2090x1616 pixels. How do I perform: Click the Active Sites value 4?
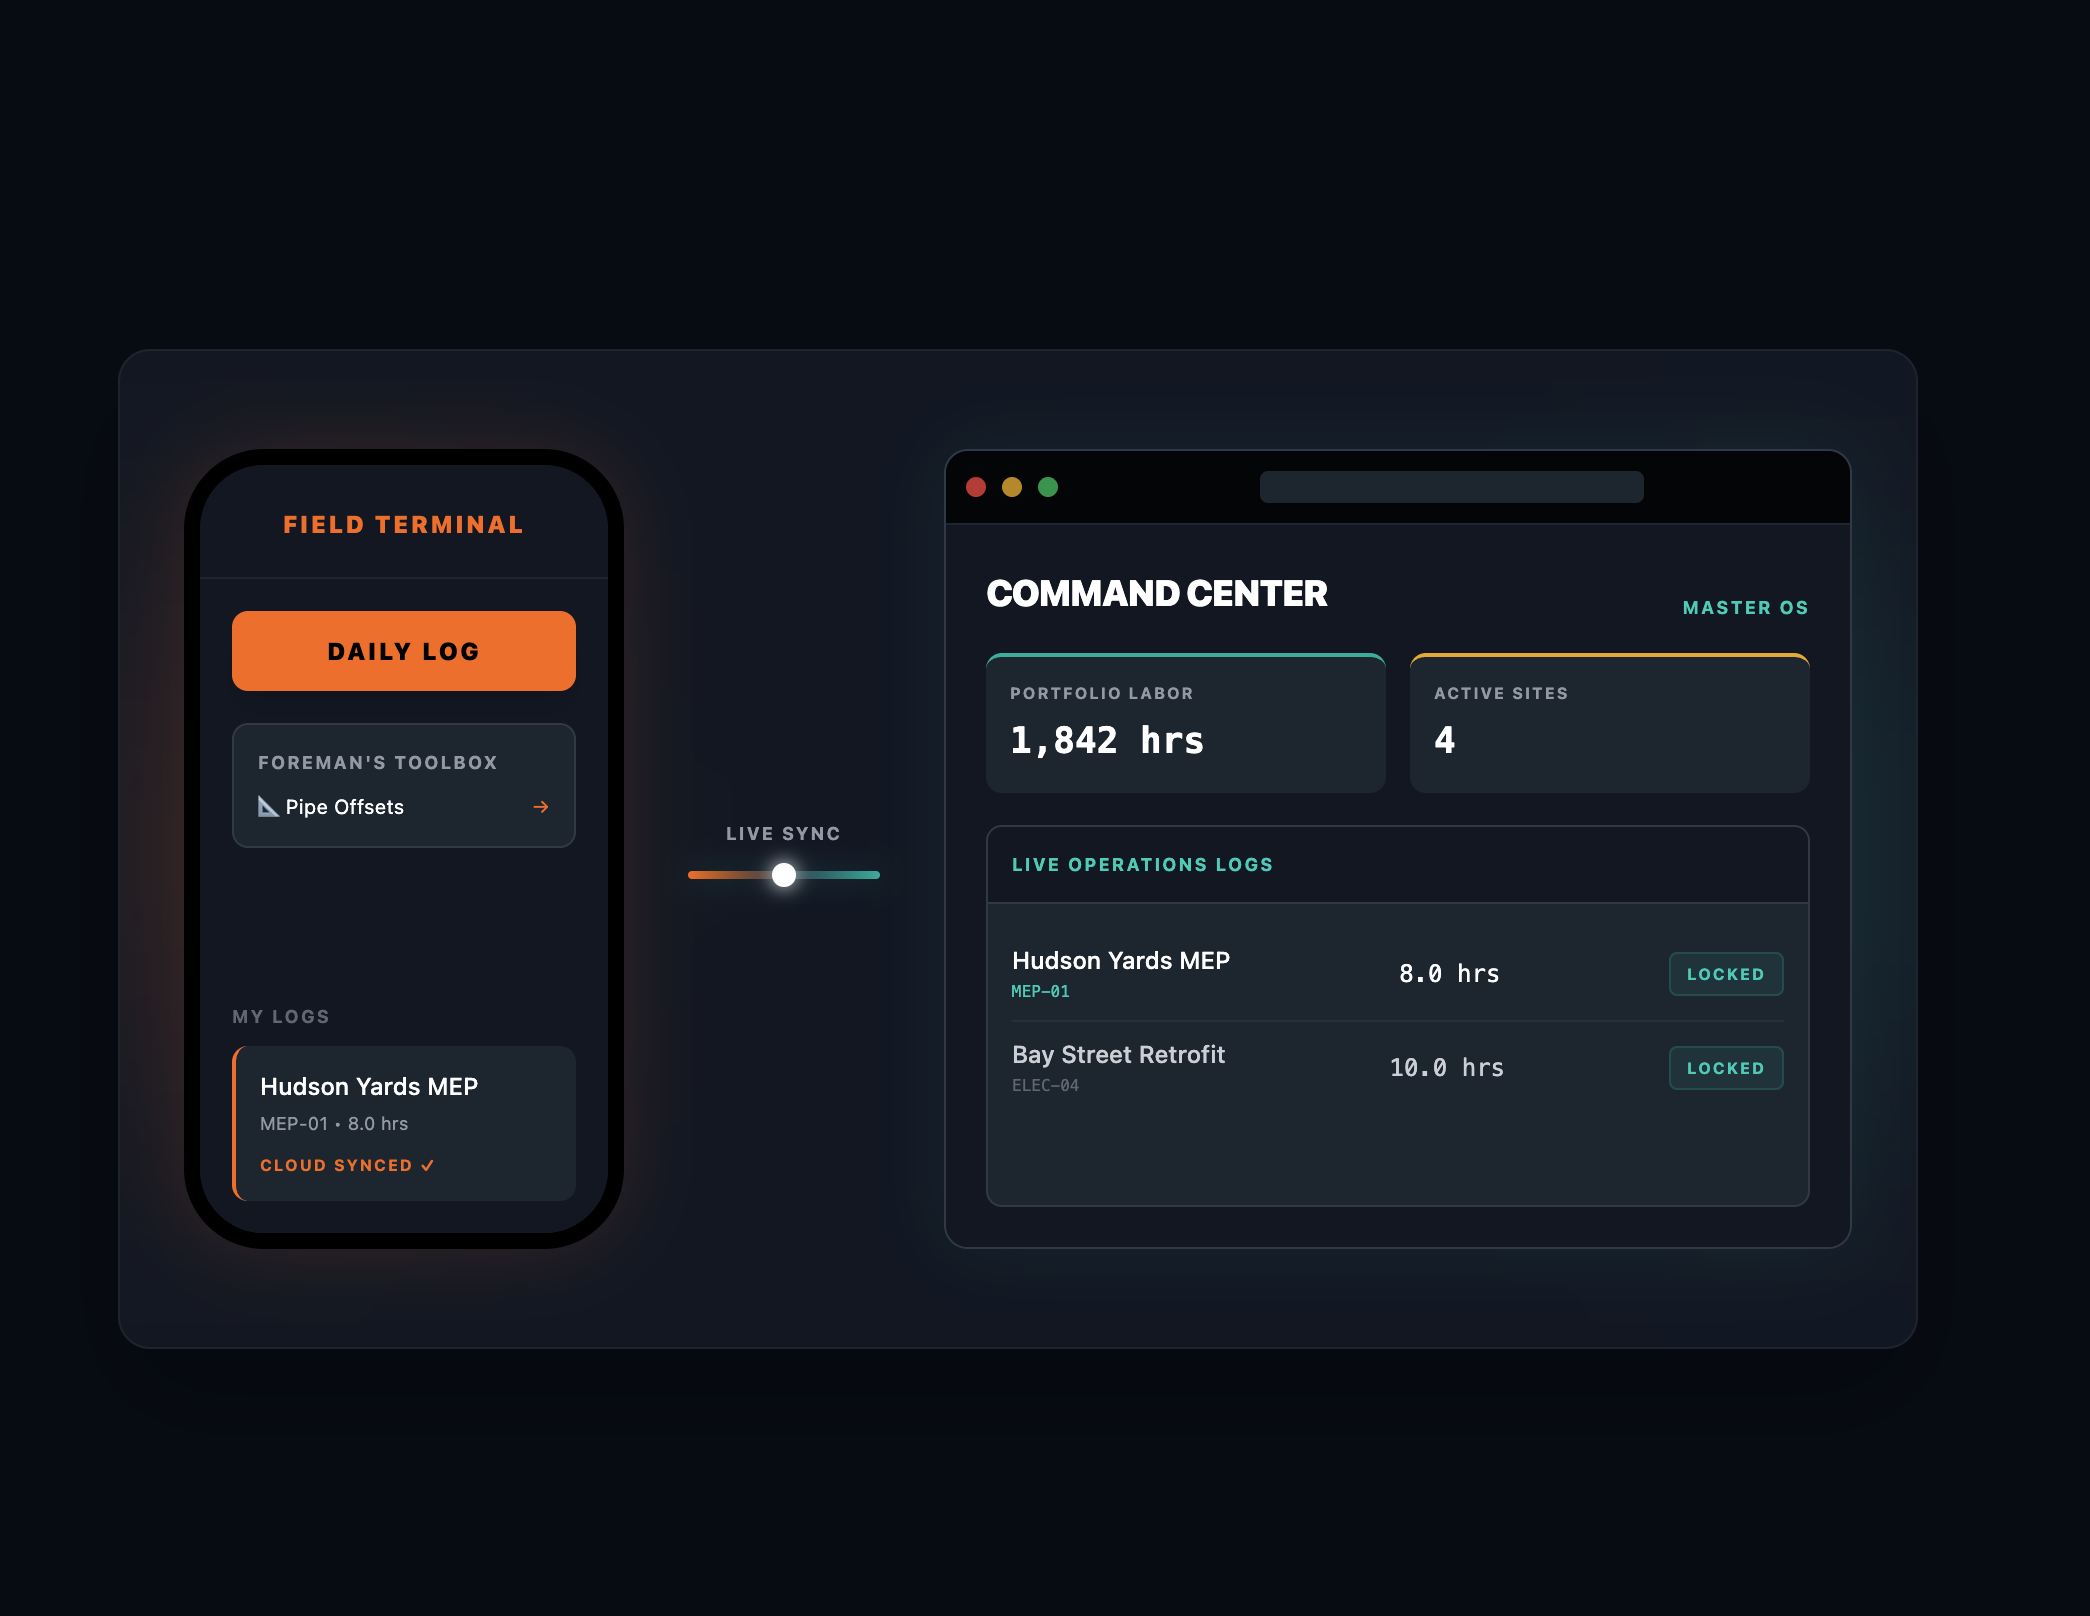1445,741
